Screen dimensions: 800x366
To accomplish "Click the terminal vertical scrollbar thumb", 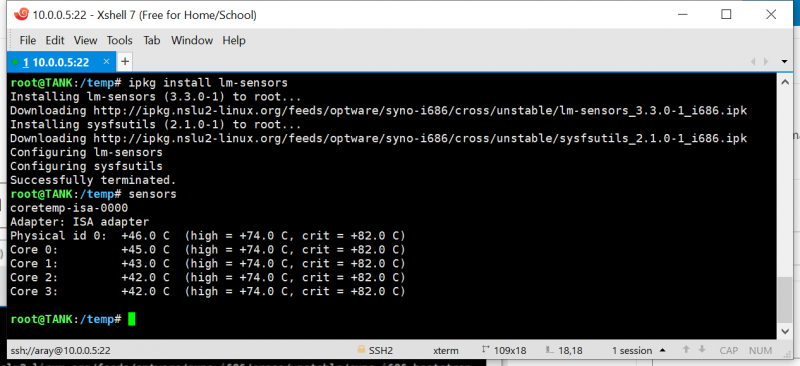I will [784, 300].
